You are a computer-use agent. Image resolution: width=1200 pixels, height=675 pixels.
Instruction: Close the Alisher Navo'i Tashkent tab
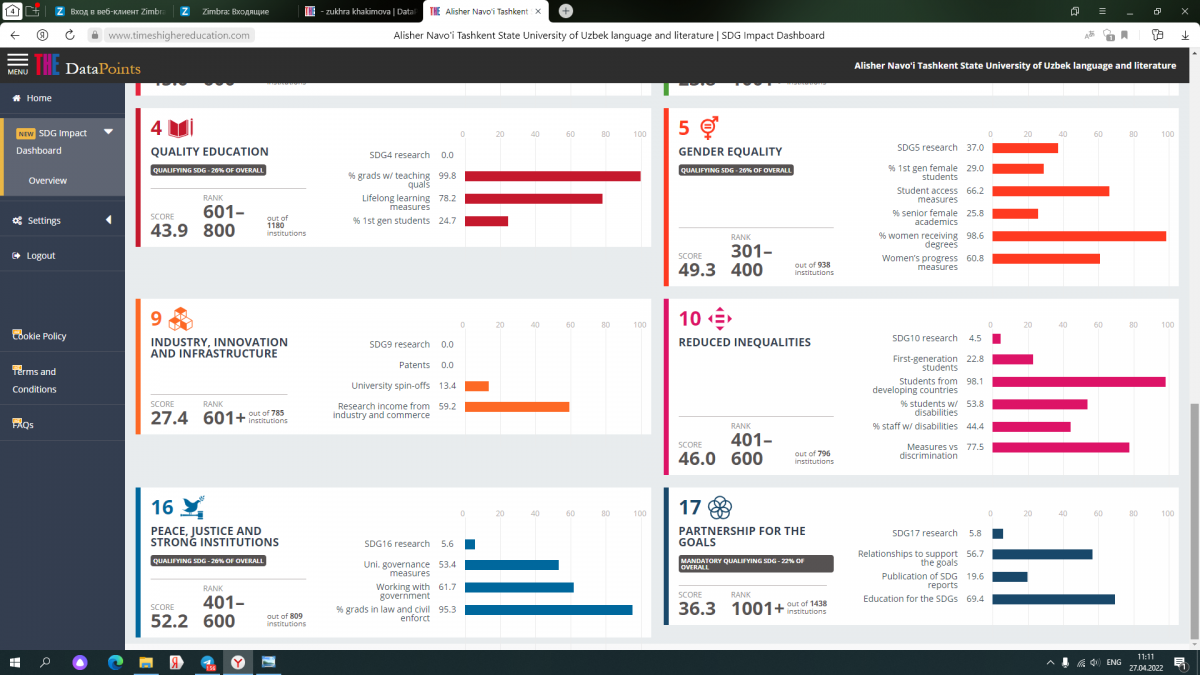(x=540, y=11)
